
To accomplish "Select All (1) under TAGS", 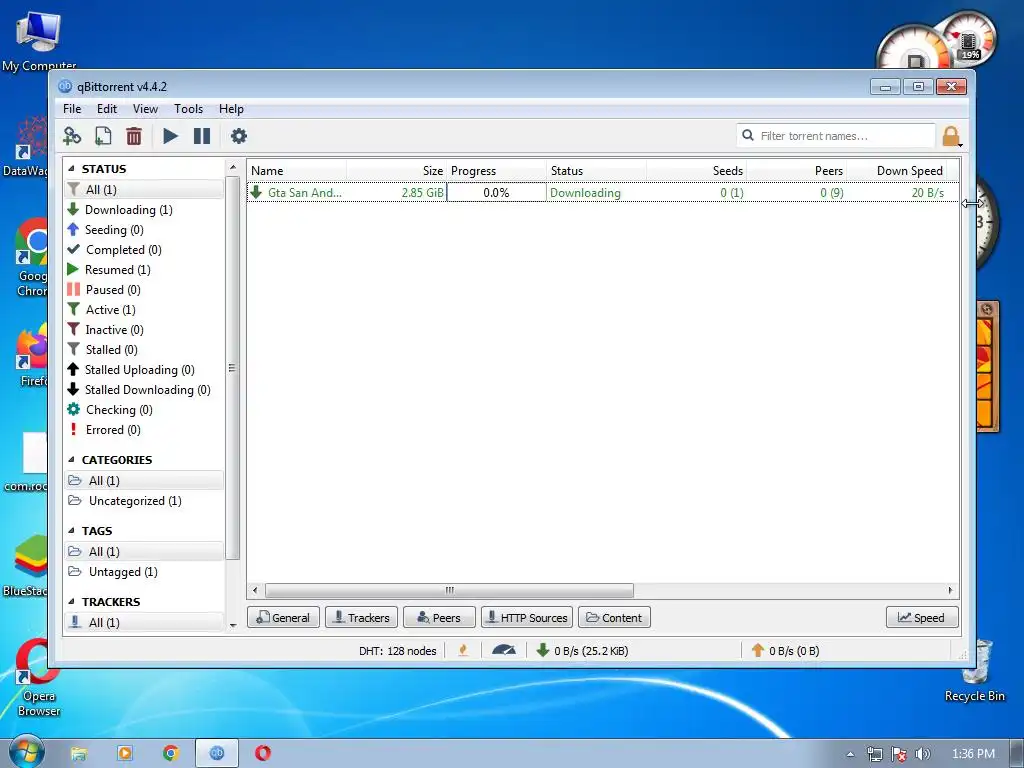I will point(144,552).
